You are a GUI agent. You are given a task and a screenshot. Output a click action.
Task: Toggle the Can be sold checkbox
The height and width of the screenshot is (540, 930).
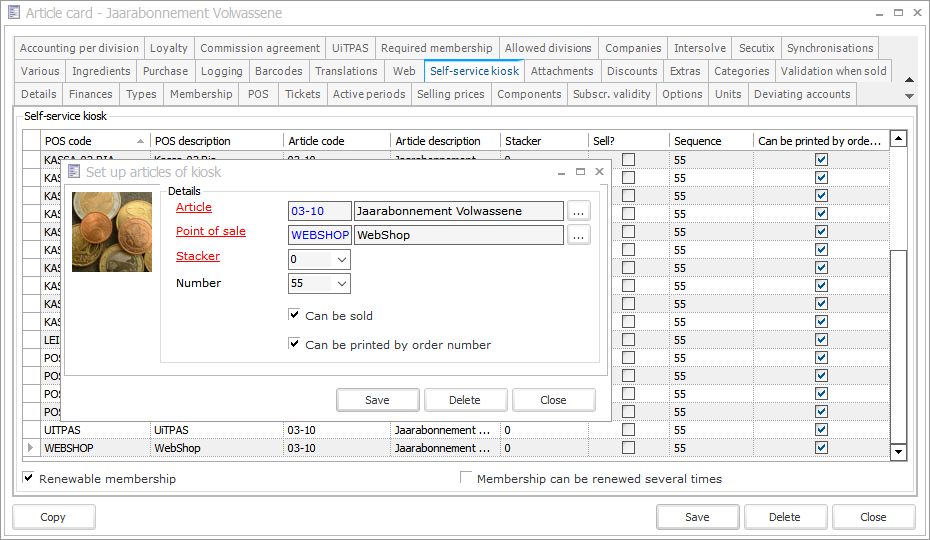(x=294, y=315)
